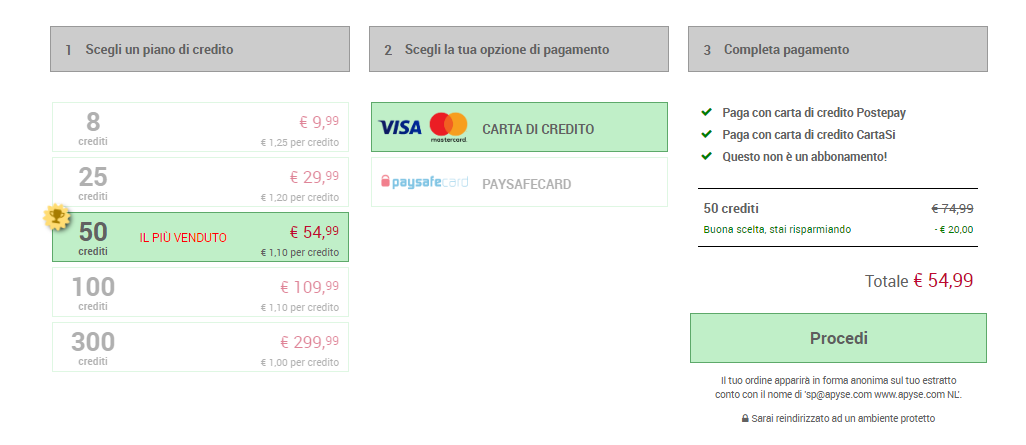The height and width of the screenshot is (445, 1026).
Task: Select the 25 credits plan
Action: coord(200,182)
